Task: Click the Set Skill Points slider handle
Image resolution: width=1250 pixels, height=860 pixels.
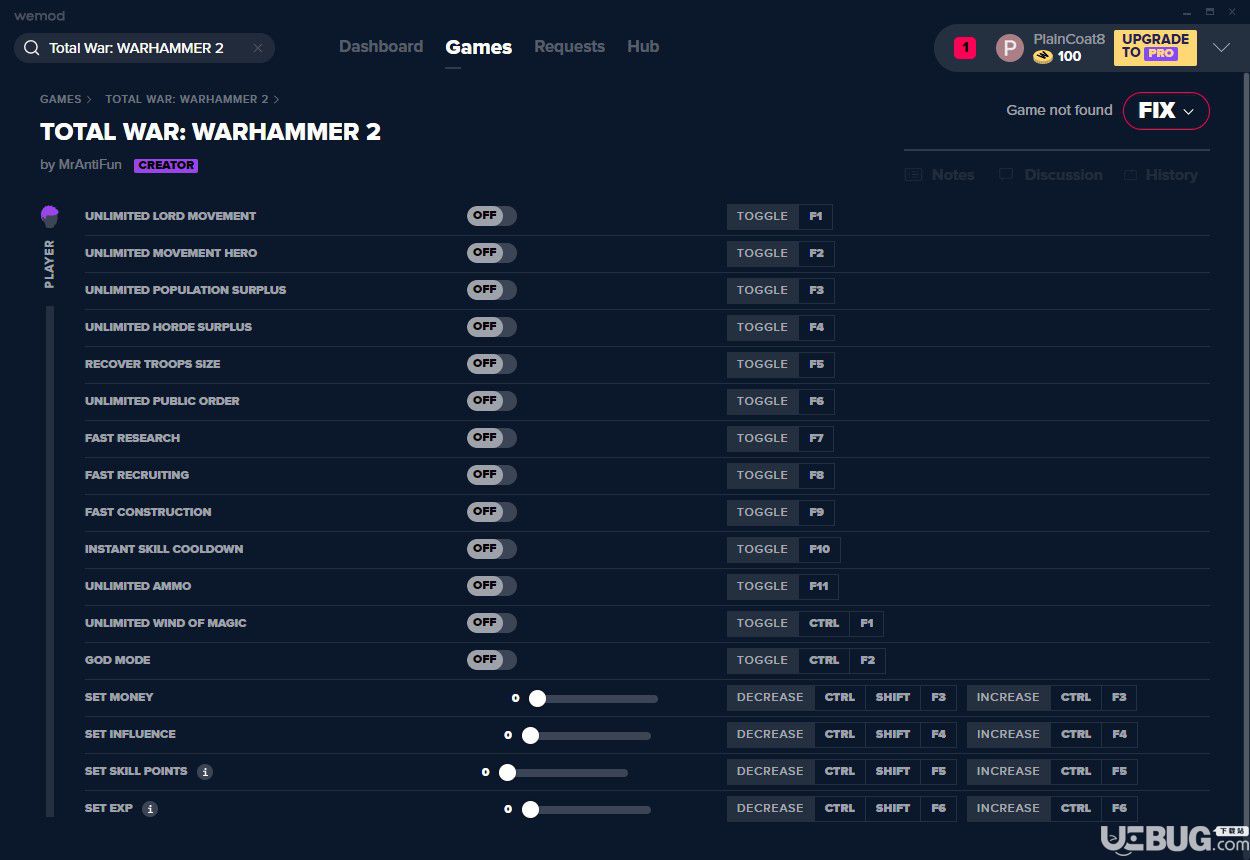Action: 507,773
